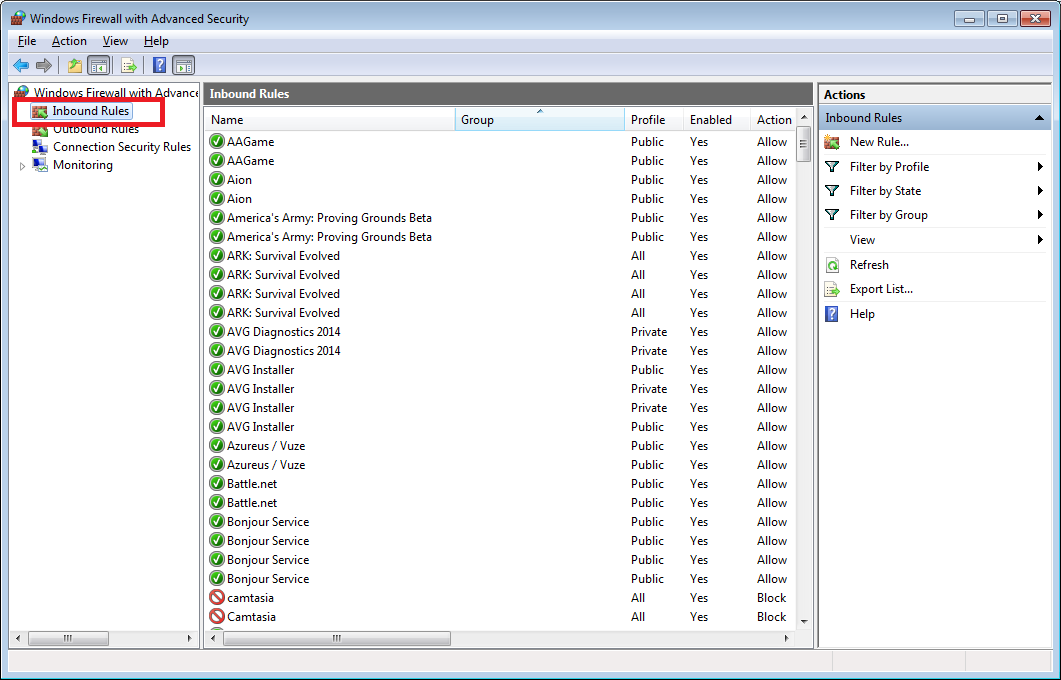This screenshot has height=680, width=1061.
Task: Click the rule list scroll right arrow
Action: [786, 638]
